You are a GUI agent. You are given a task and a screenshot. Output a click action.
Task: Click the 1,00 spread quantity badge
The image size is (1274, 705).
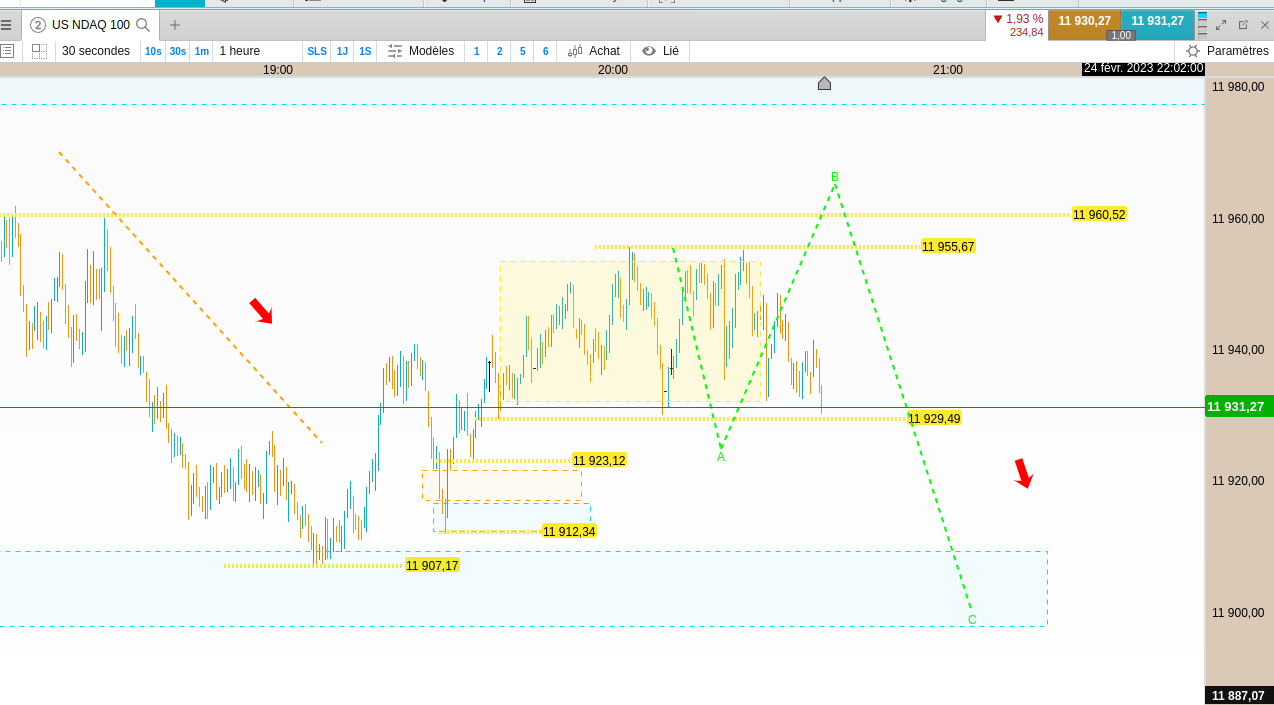click(1121, 35)
